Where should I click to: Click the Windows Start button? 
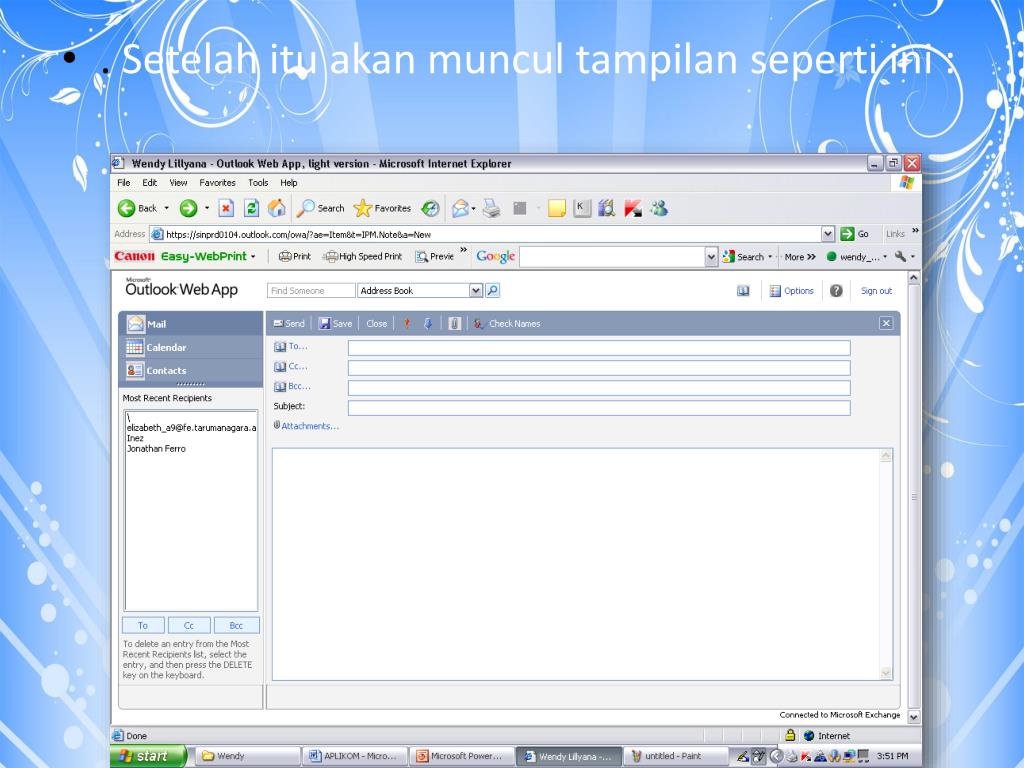coord(148,756)
